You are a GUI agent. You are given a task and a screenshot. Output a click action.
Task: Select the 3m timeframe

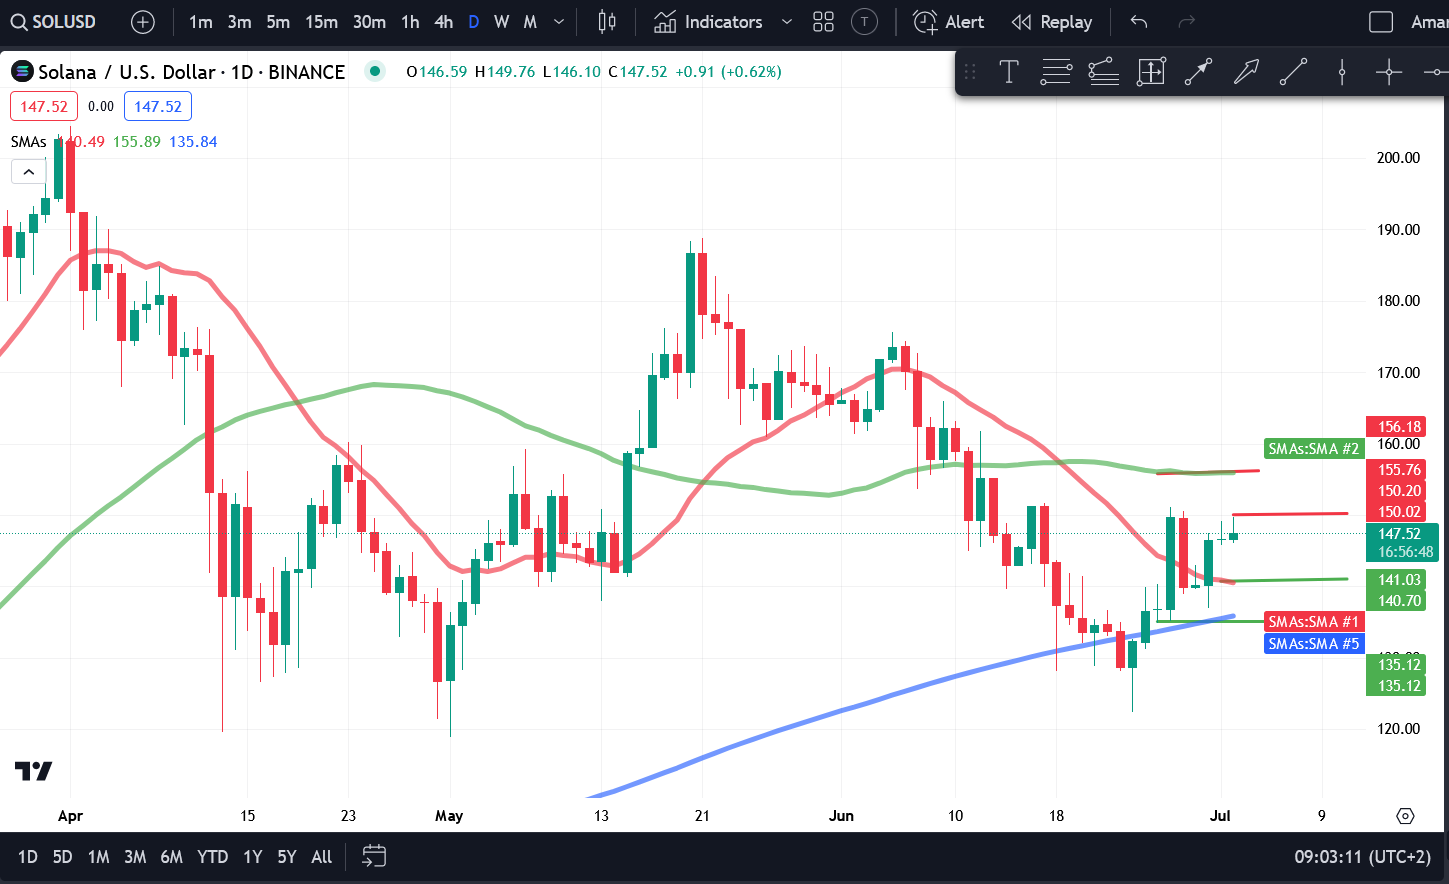point(239,22)
